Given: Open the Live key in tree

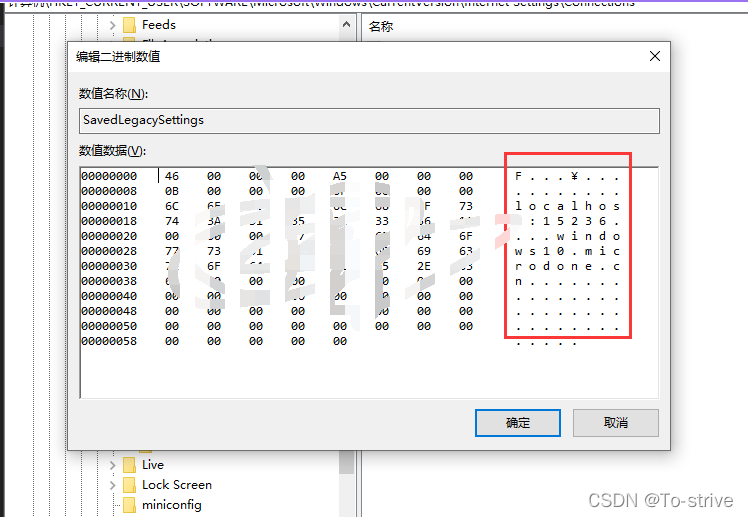Looking at the screenshot, I should click(x=153, y=465).
